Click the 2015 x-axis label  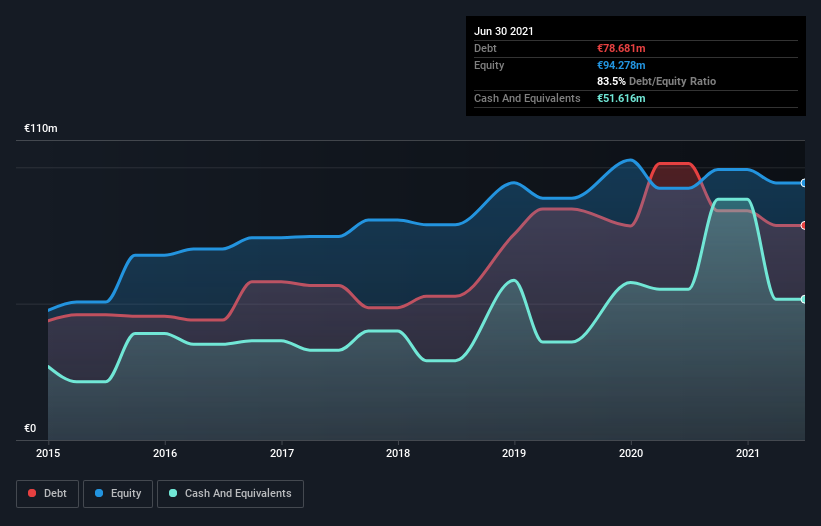pos(48,453)
